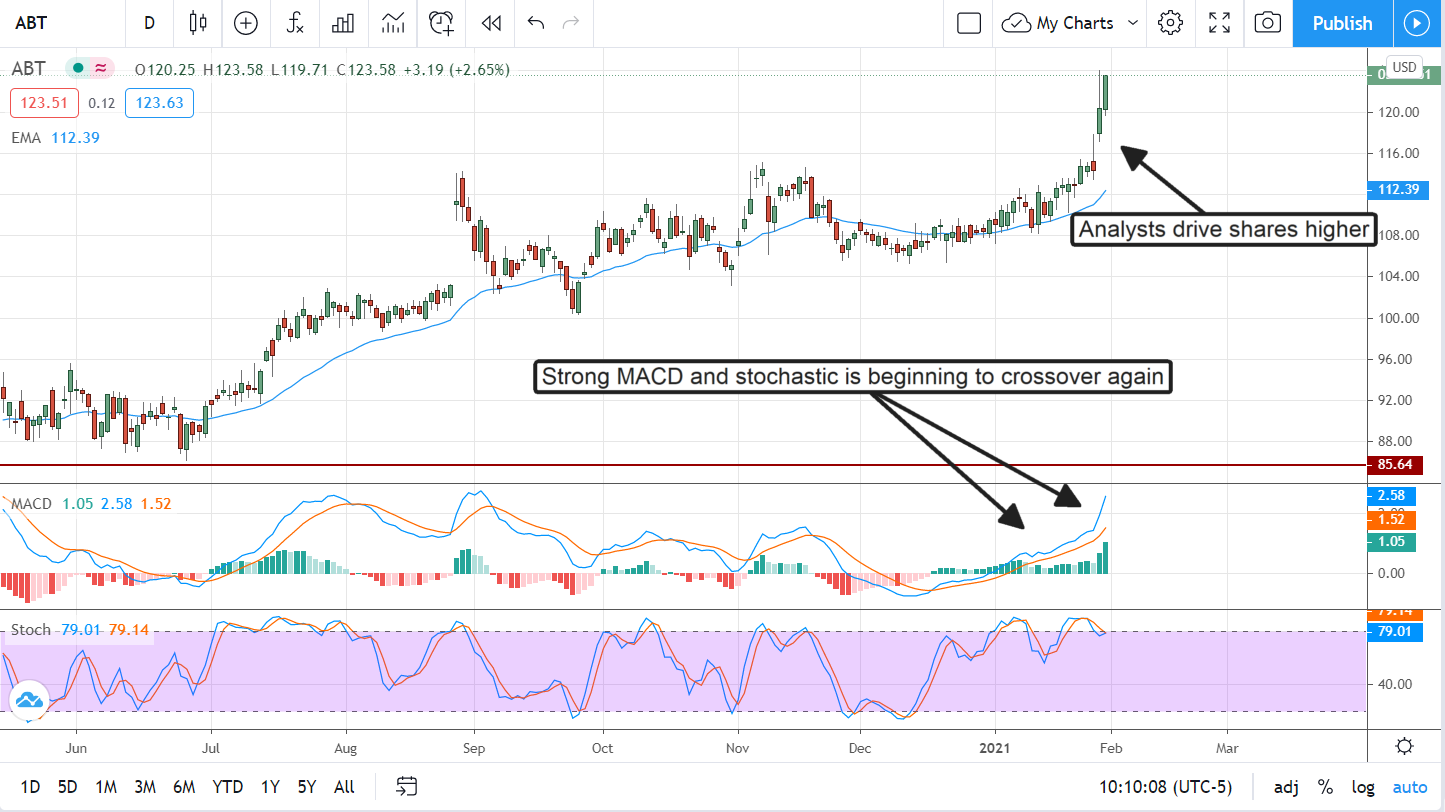Open the candlestick chart style selector
Viewport: 1445px width, 812px height.
pos(197,23)
